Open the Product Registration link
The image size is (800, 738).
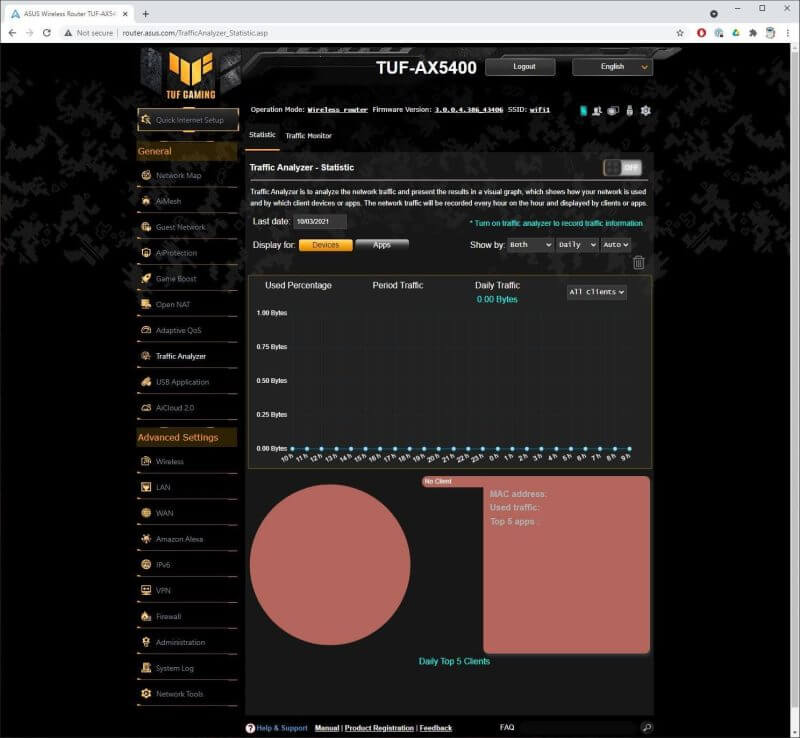tap(379, 728)
